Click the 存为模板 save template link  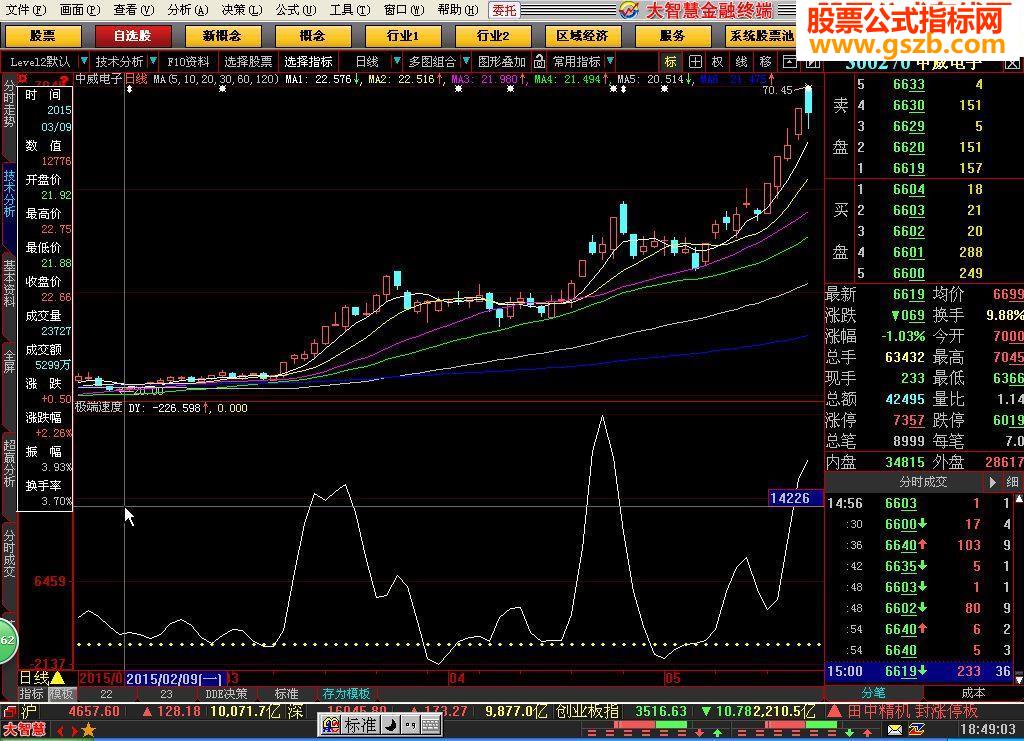[346, 693]
